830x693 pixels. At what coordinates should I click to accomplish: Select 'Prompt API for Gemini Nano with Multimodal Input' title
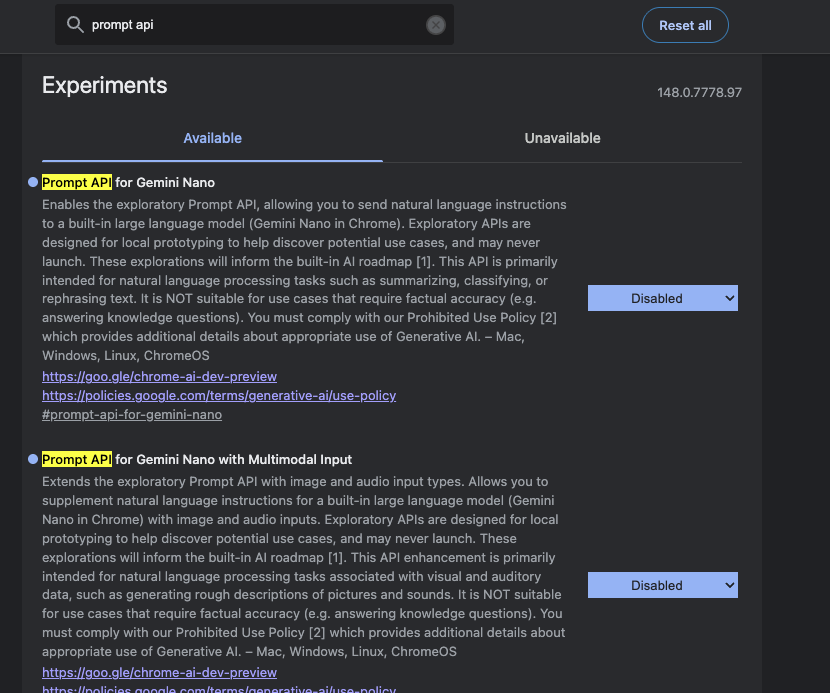pos(197,460)
